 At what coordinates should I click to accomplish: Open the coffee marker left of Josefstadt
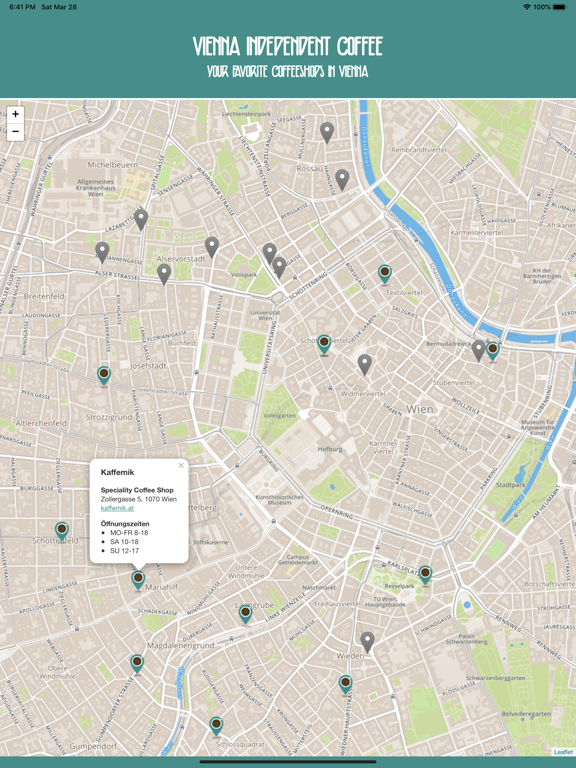click(103, 376)
